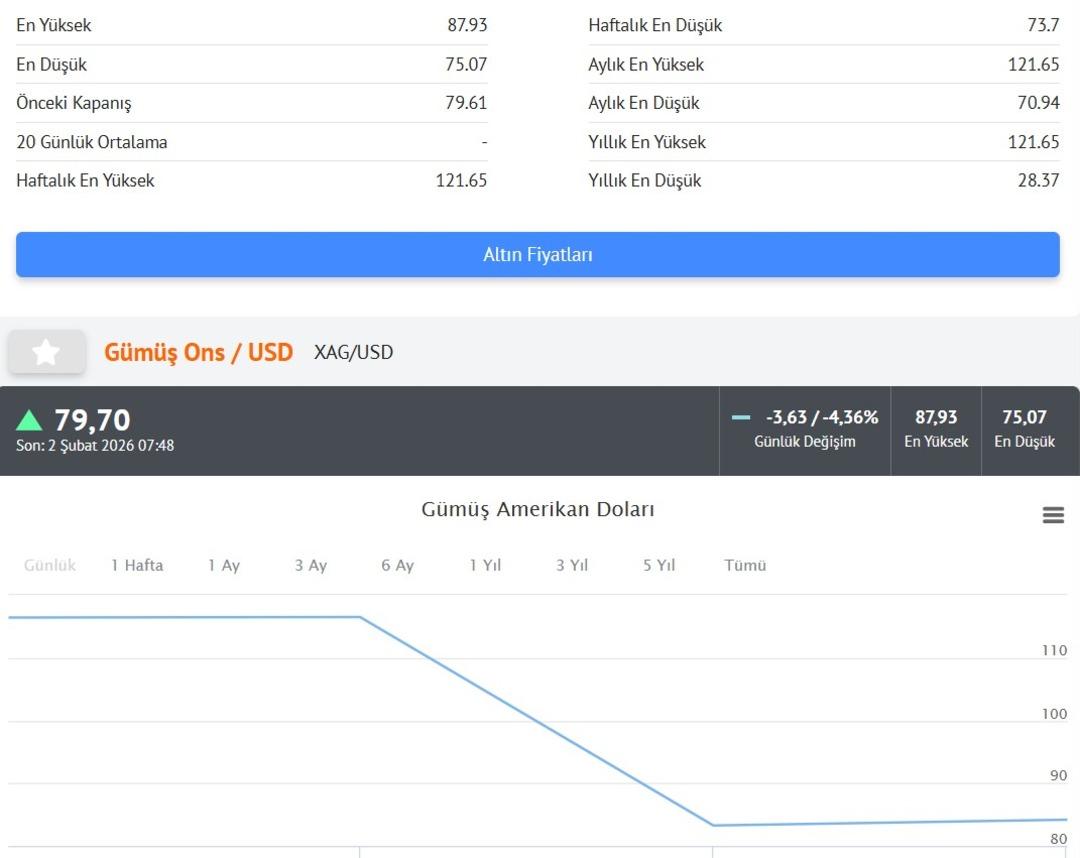Switch chart to 1 Hafta range
Screen dimensions: 1080x858
tap(137, 565)
